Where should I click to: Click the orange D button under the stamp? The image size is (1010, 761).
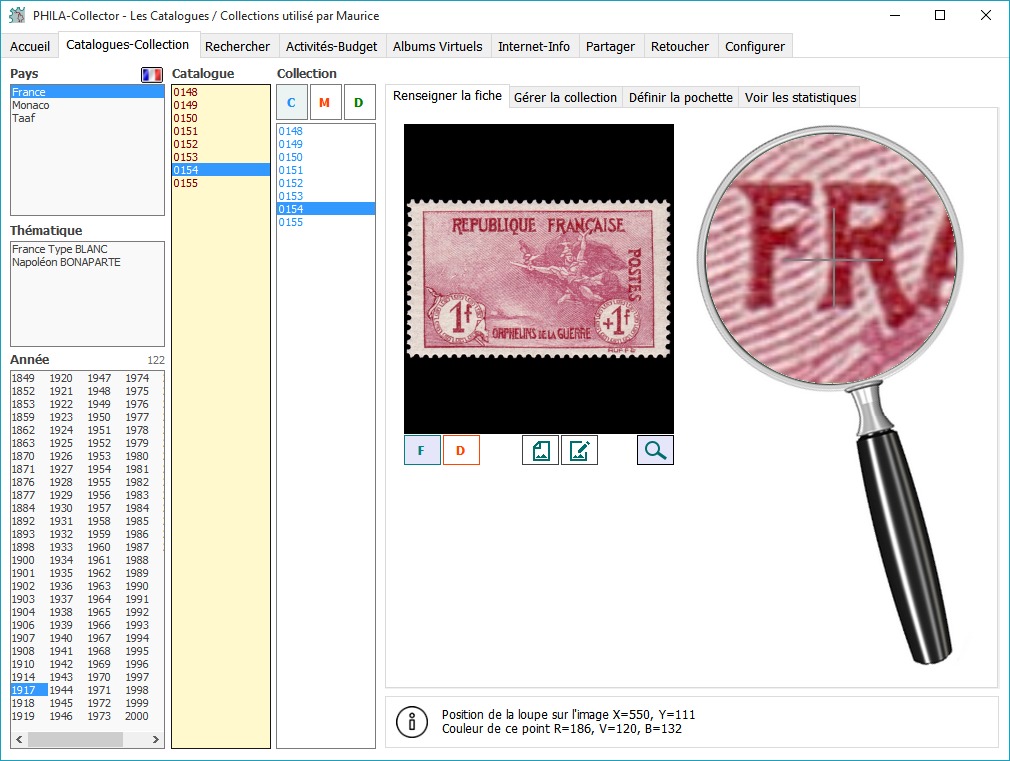click(461, 450)
